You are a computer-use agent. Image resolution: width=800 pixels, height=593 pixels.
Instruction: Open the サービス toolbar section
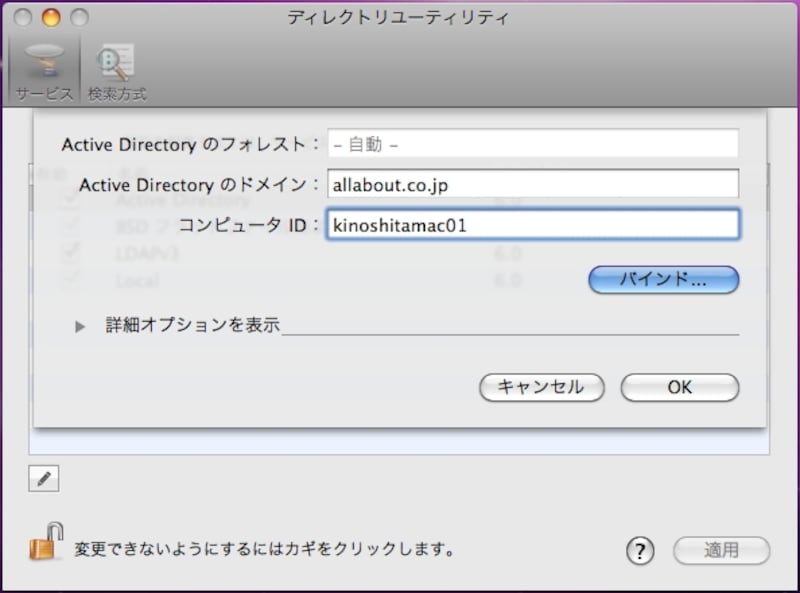point(44,72)
